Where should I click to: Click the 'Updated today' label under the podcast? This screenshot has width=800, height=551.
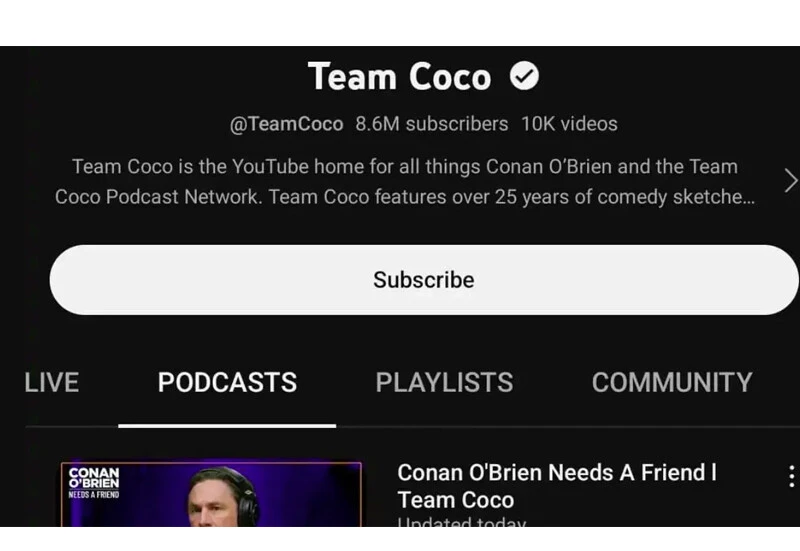click(x=461, y=522)
